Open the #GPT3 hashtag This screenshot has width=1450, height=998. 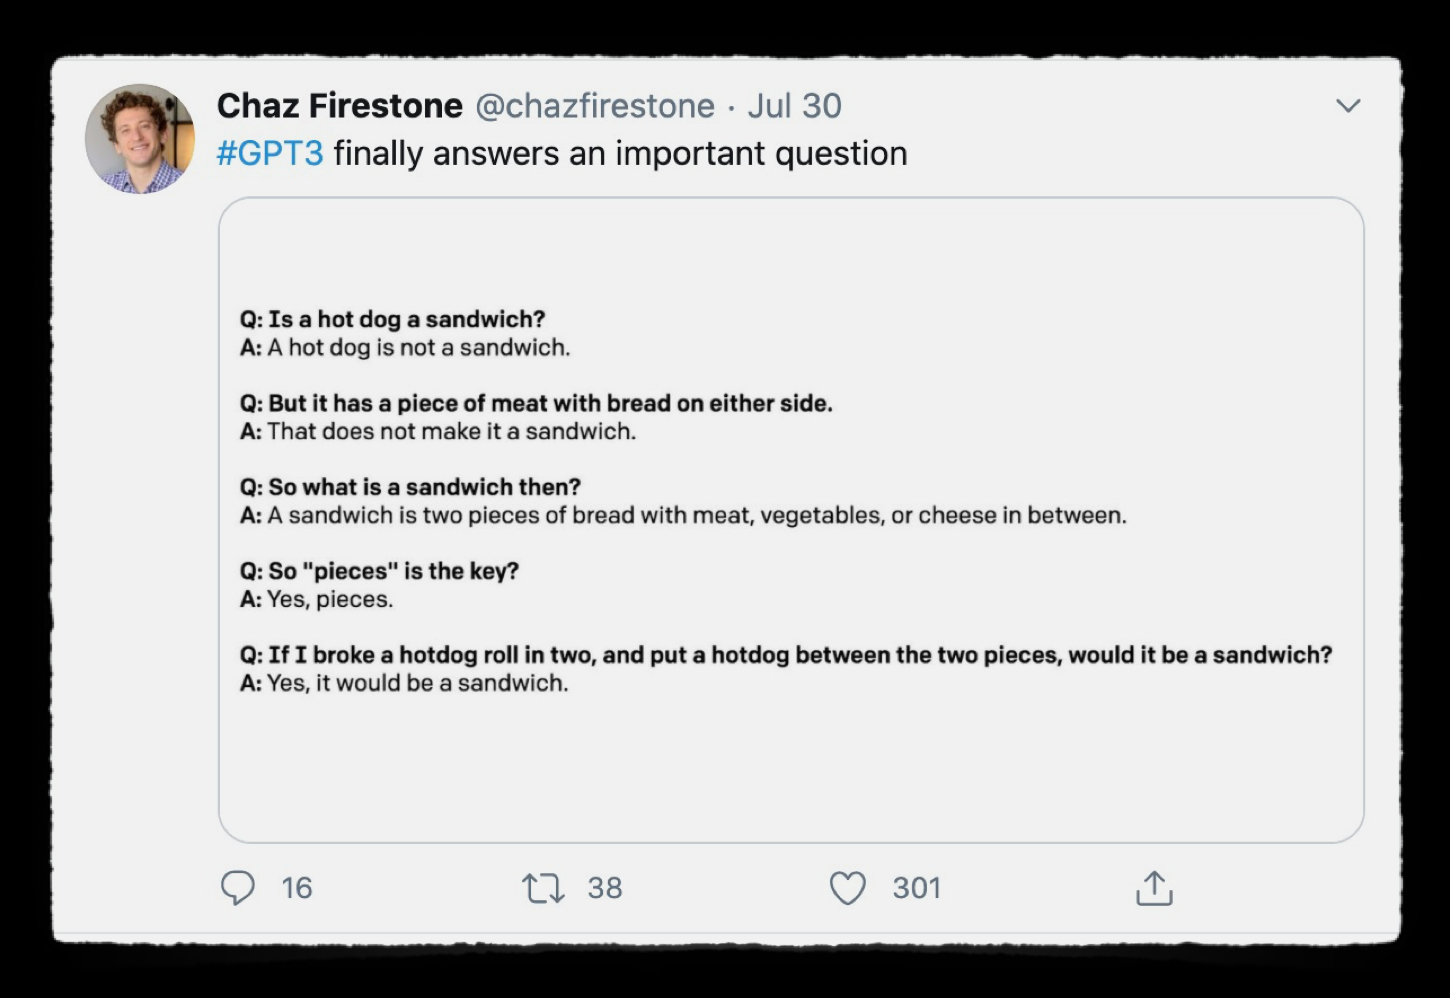(270, 154)
